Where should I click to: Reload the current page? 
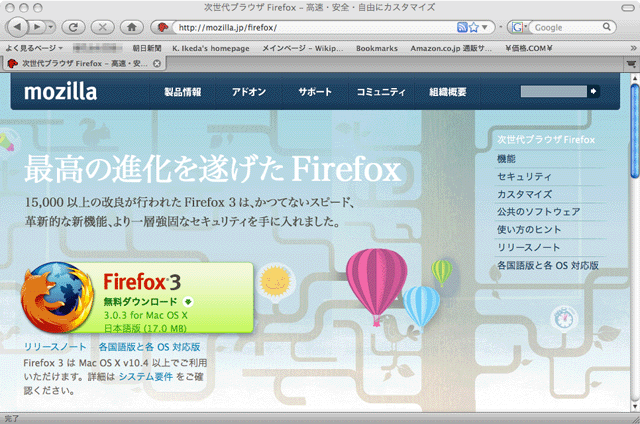[73, 27]
